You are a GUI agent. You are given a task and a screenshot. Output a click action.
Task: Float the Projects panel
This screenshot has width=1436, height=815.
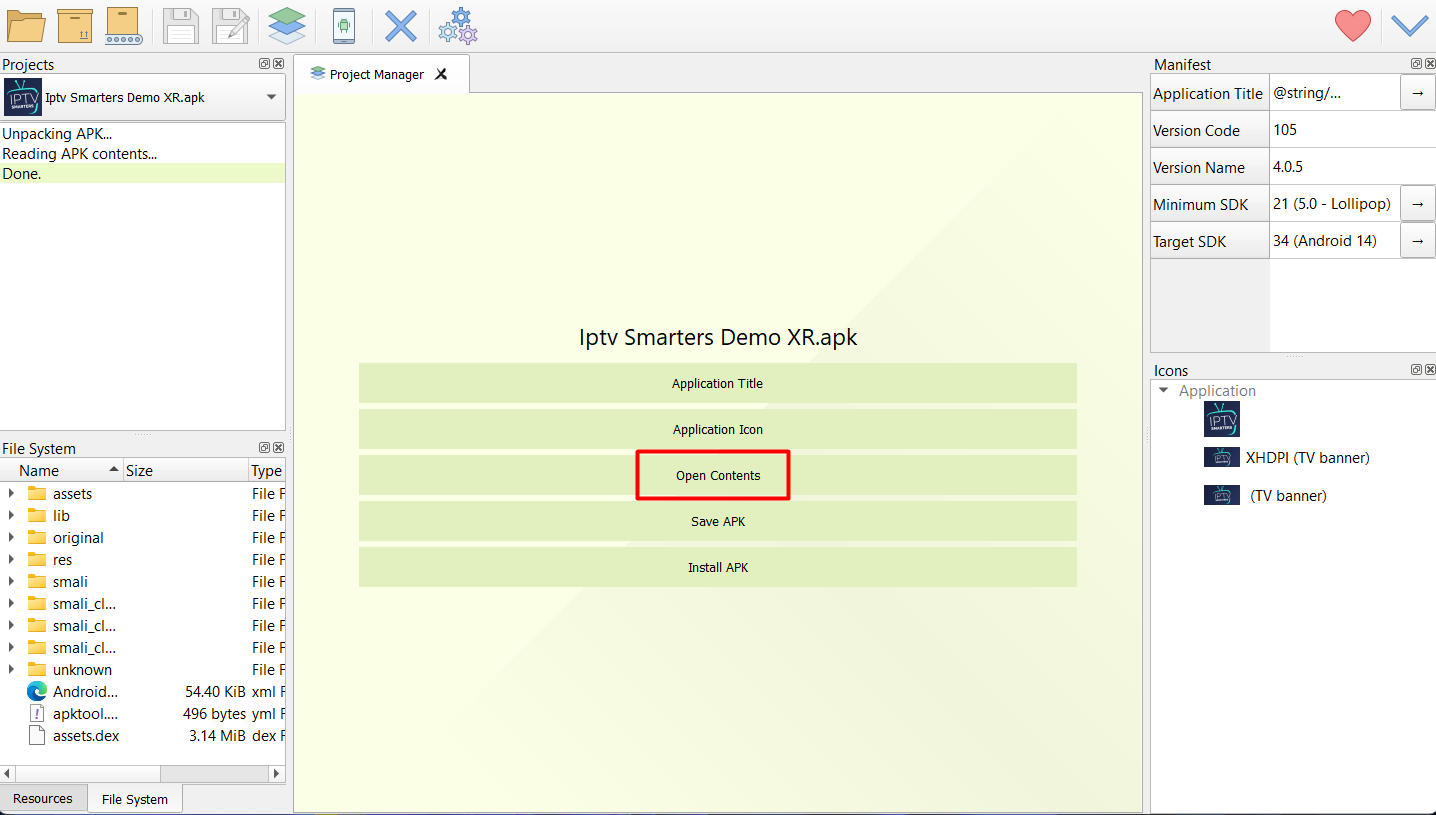tap(265, 64)
